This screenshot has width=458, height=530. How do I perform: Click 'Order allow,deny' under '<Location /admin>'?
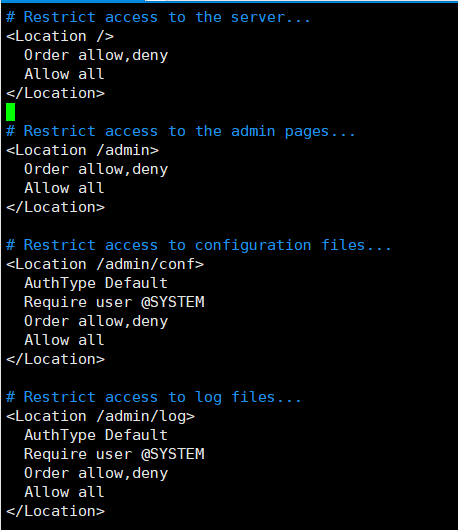click(x=96, y=169)
